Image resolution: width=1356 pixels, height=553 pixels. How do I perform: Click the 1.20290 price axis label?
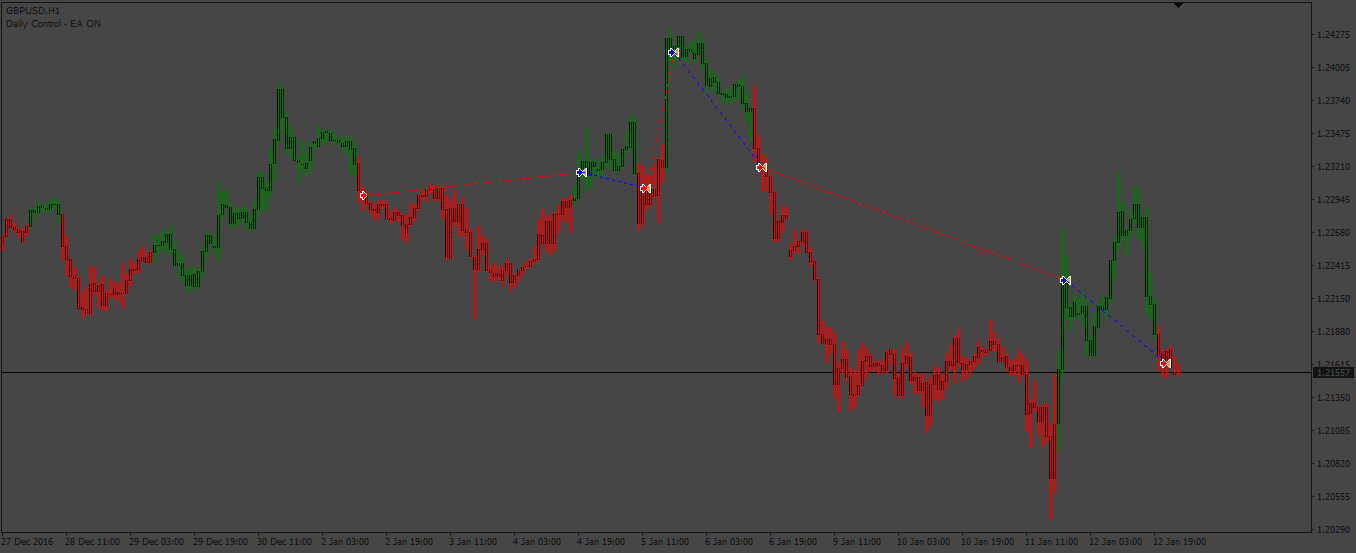[1333, 530]
